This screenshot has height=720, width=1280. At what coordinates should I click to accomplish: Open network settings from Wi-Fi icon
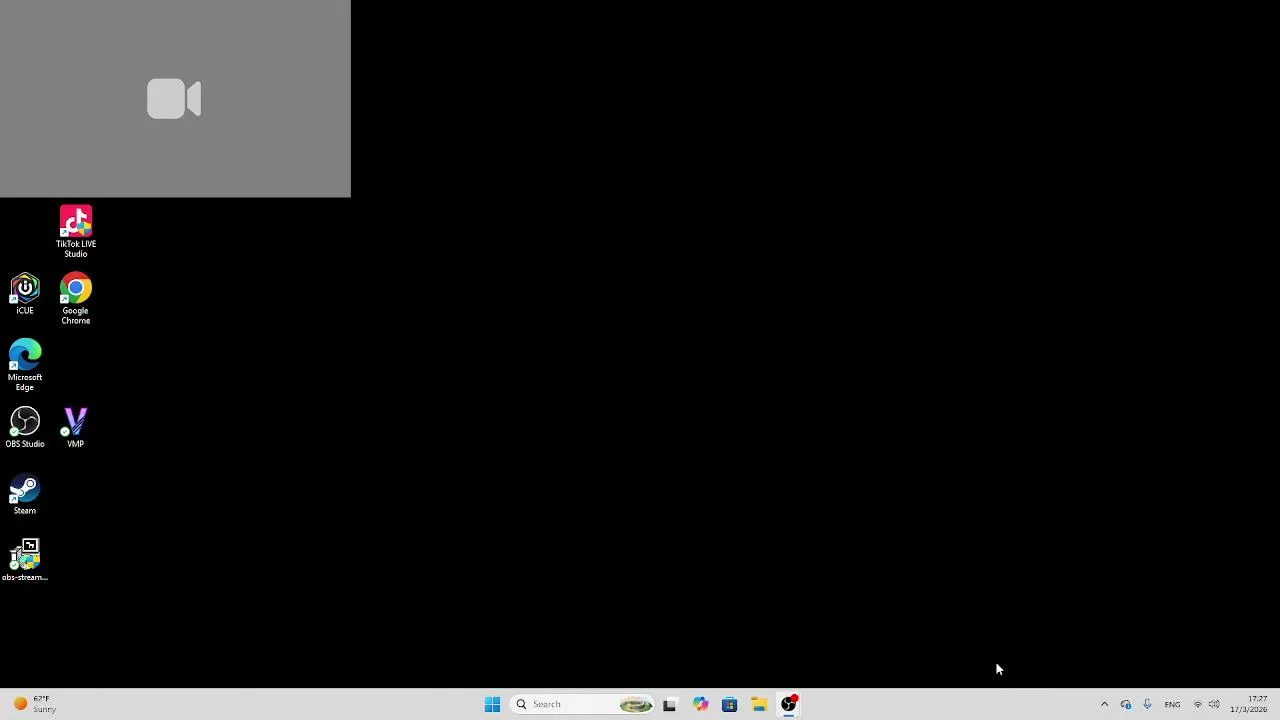[x=1198, y=704]
